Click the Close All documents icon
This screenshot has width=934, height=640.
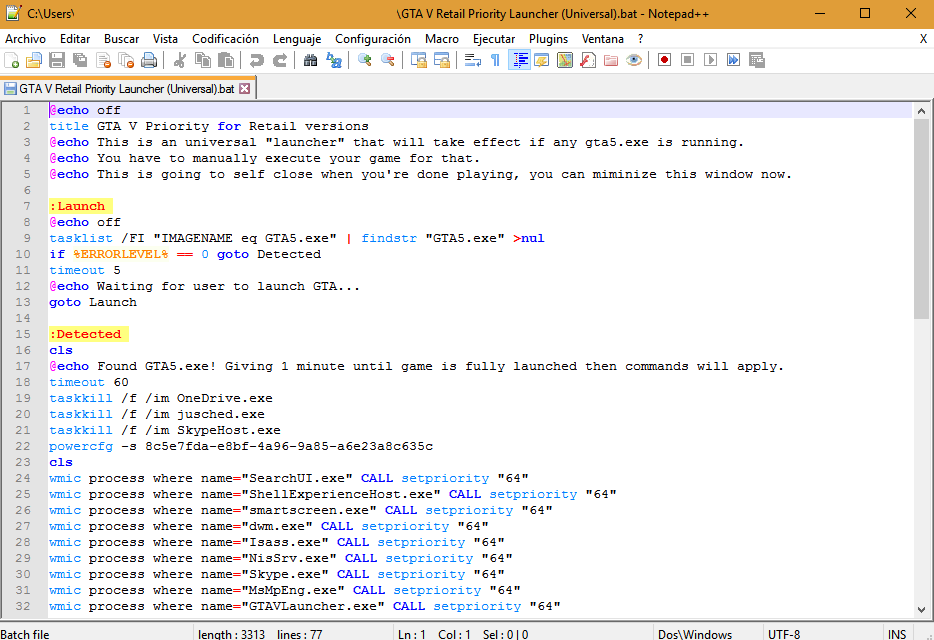click(126, 60)
